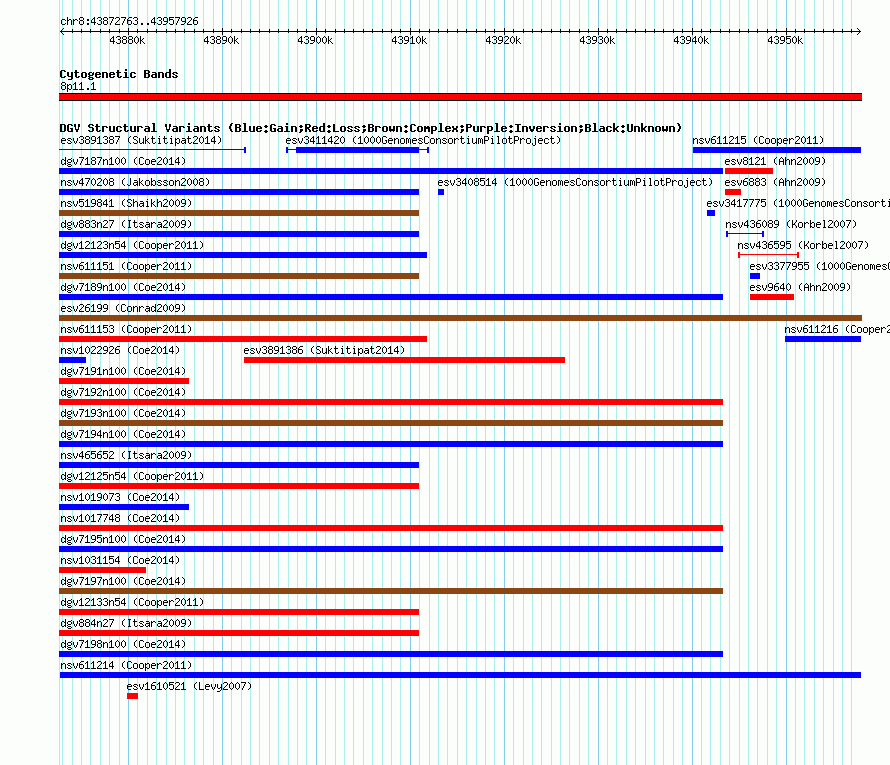Click the red 8p11.1 cytogenetic band bar

click(460, 97)
